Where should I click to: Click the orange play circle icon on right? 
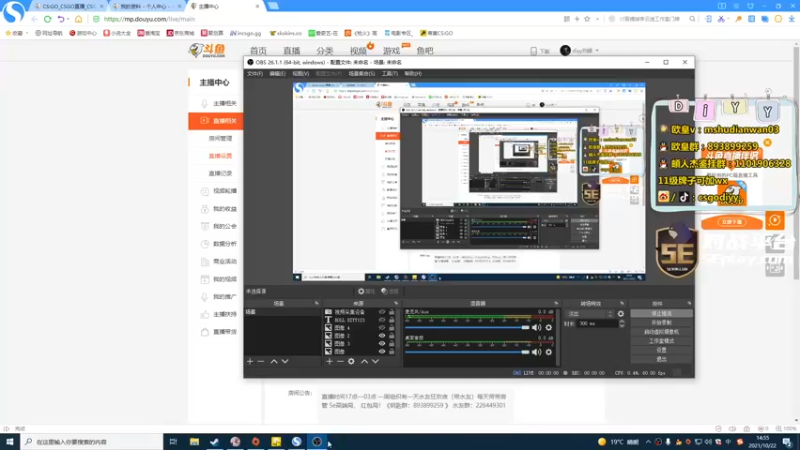774,220
